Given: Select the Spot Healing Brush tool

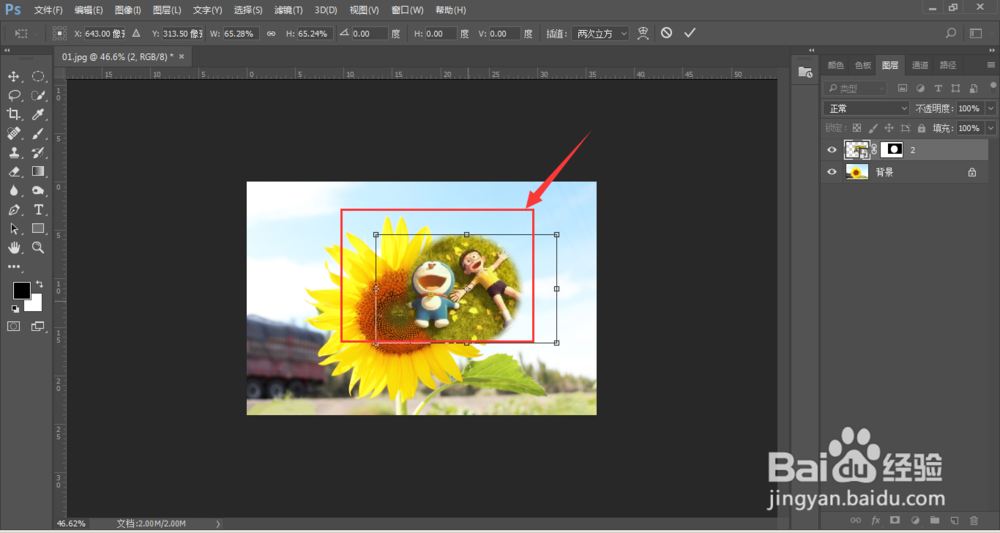Looking at the screenshot, I should pos(13,134).
